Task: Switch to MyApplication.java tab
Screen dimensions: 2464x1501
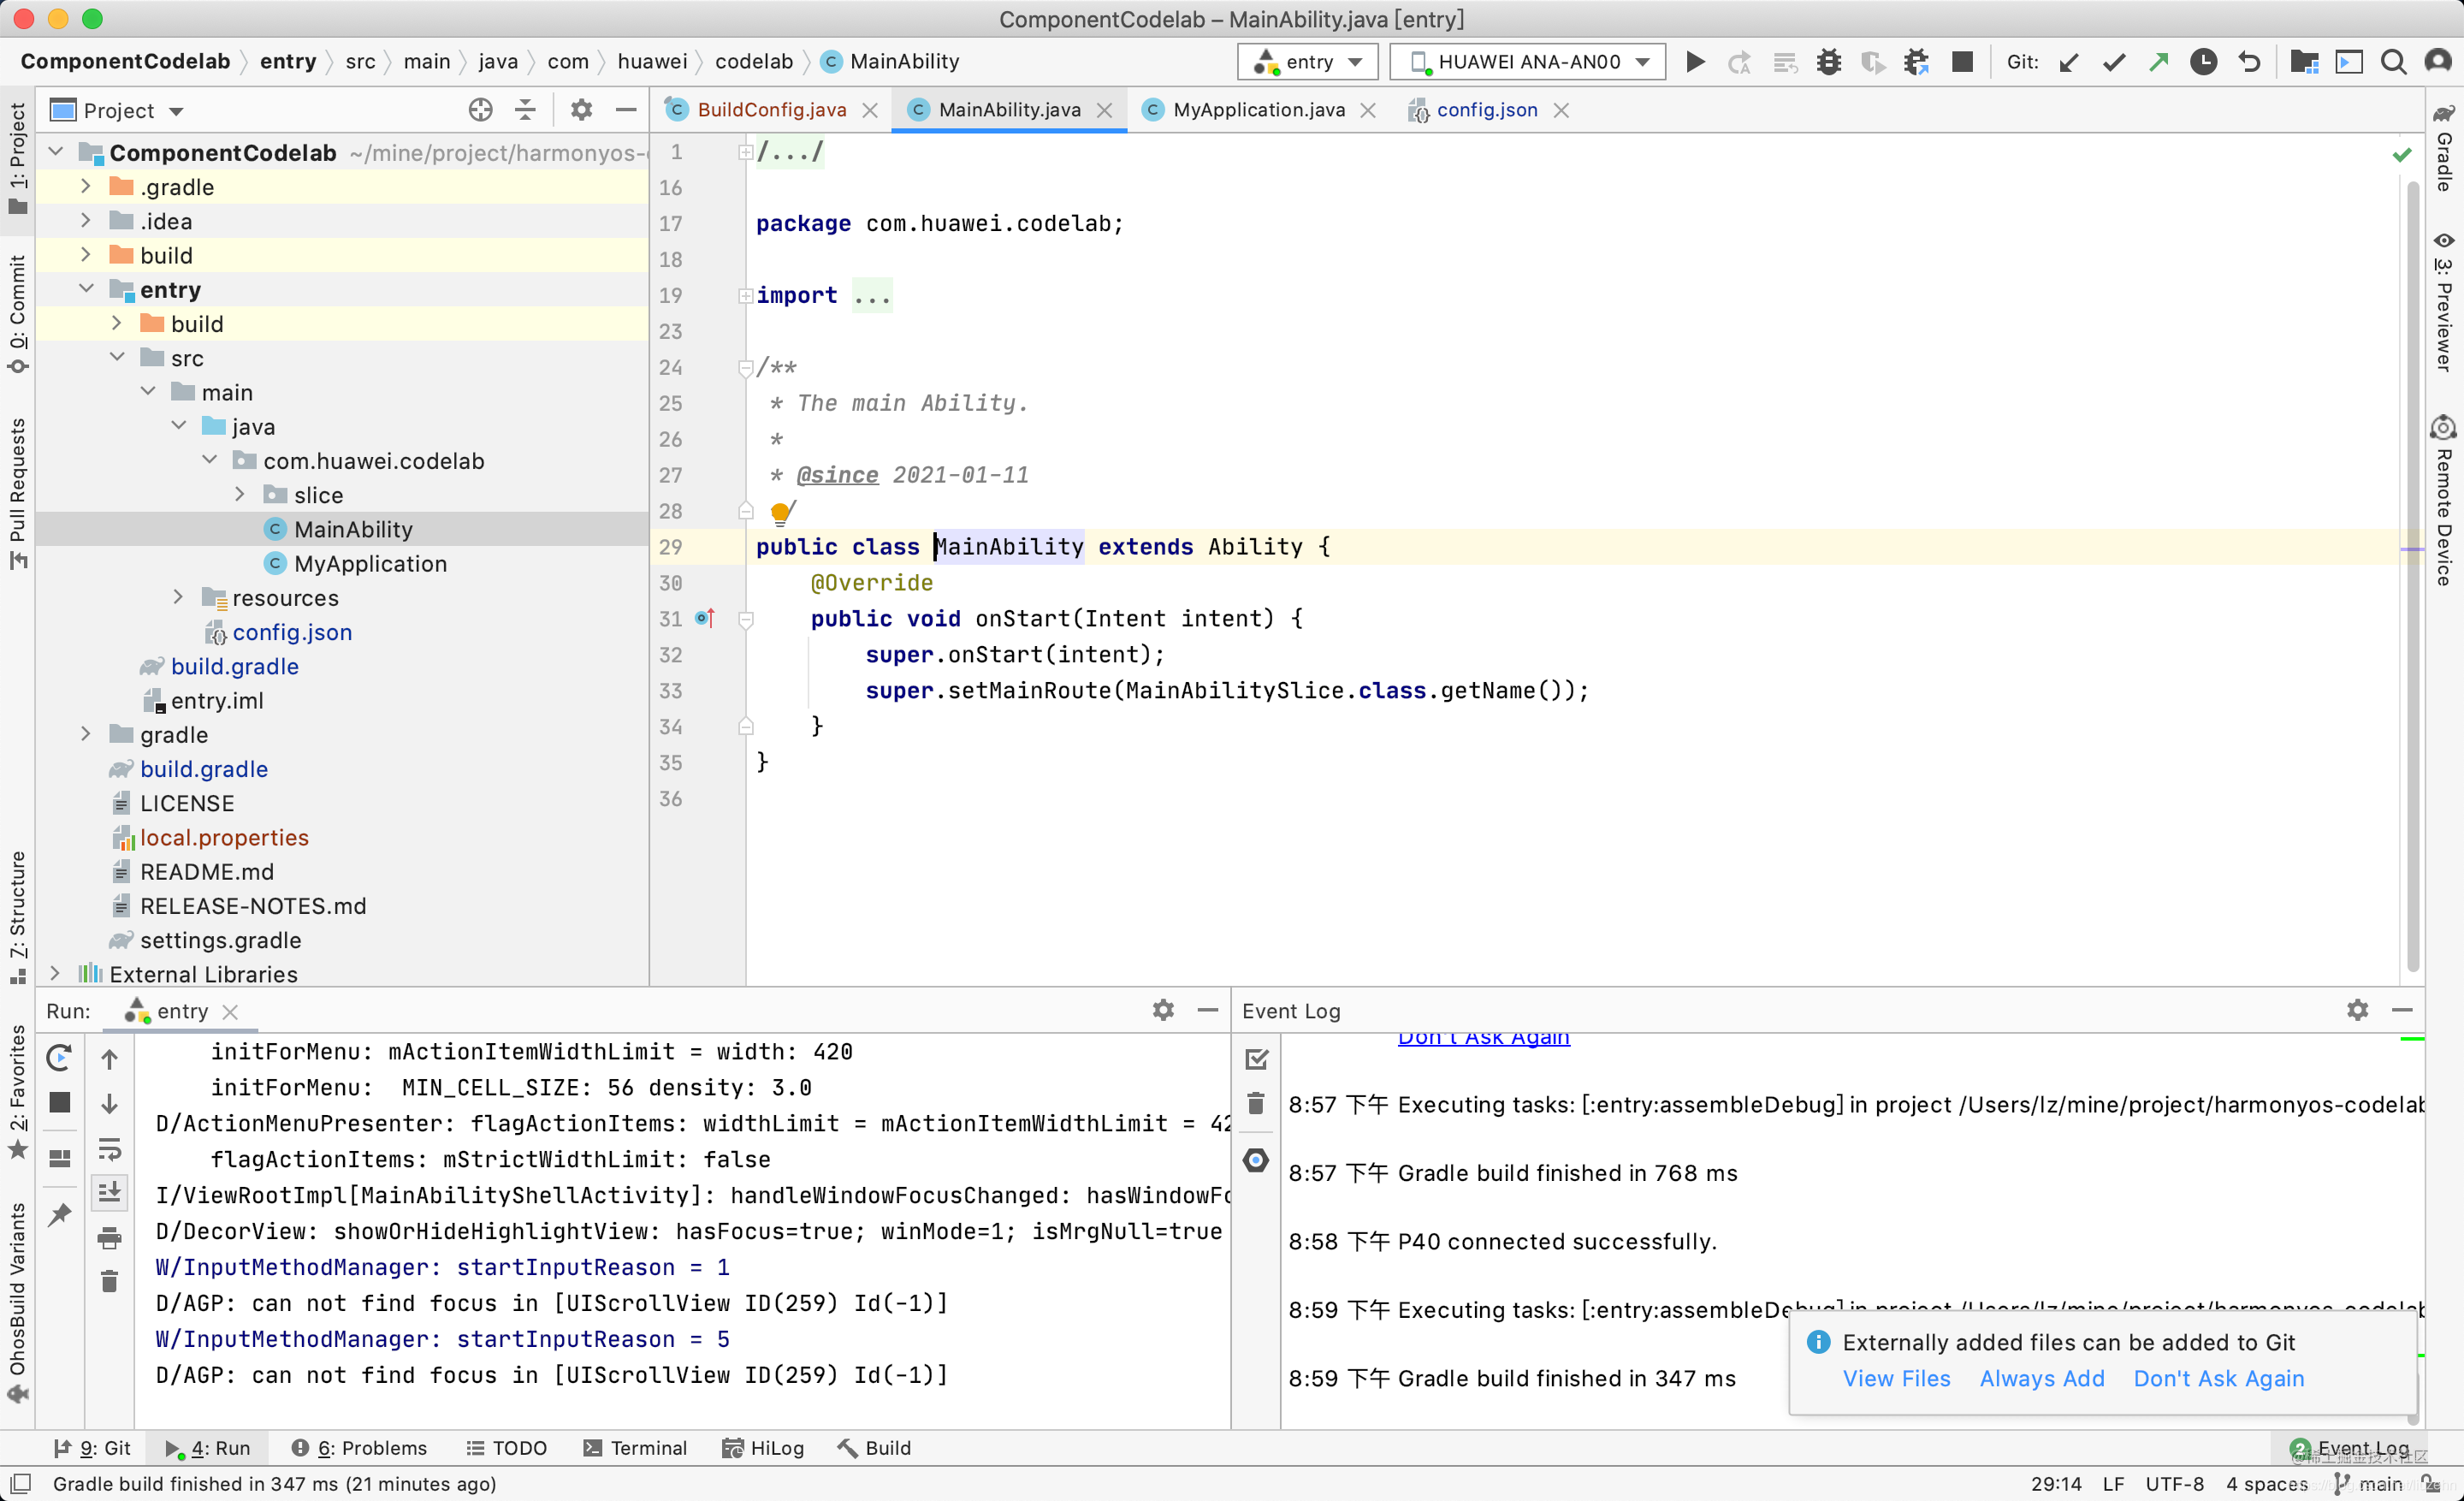Action: point(1258,110)
